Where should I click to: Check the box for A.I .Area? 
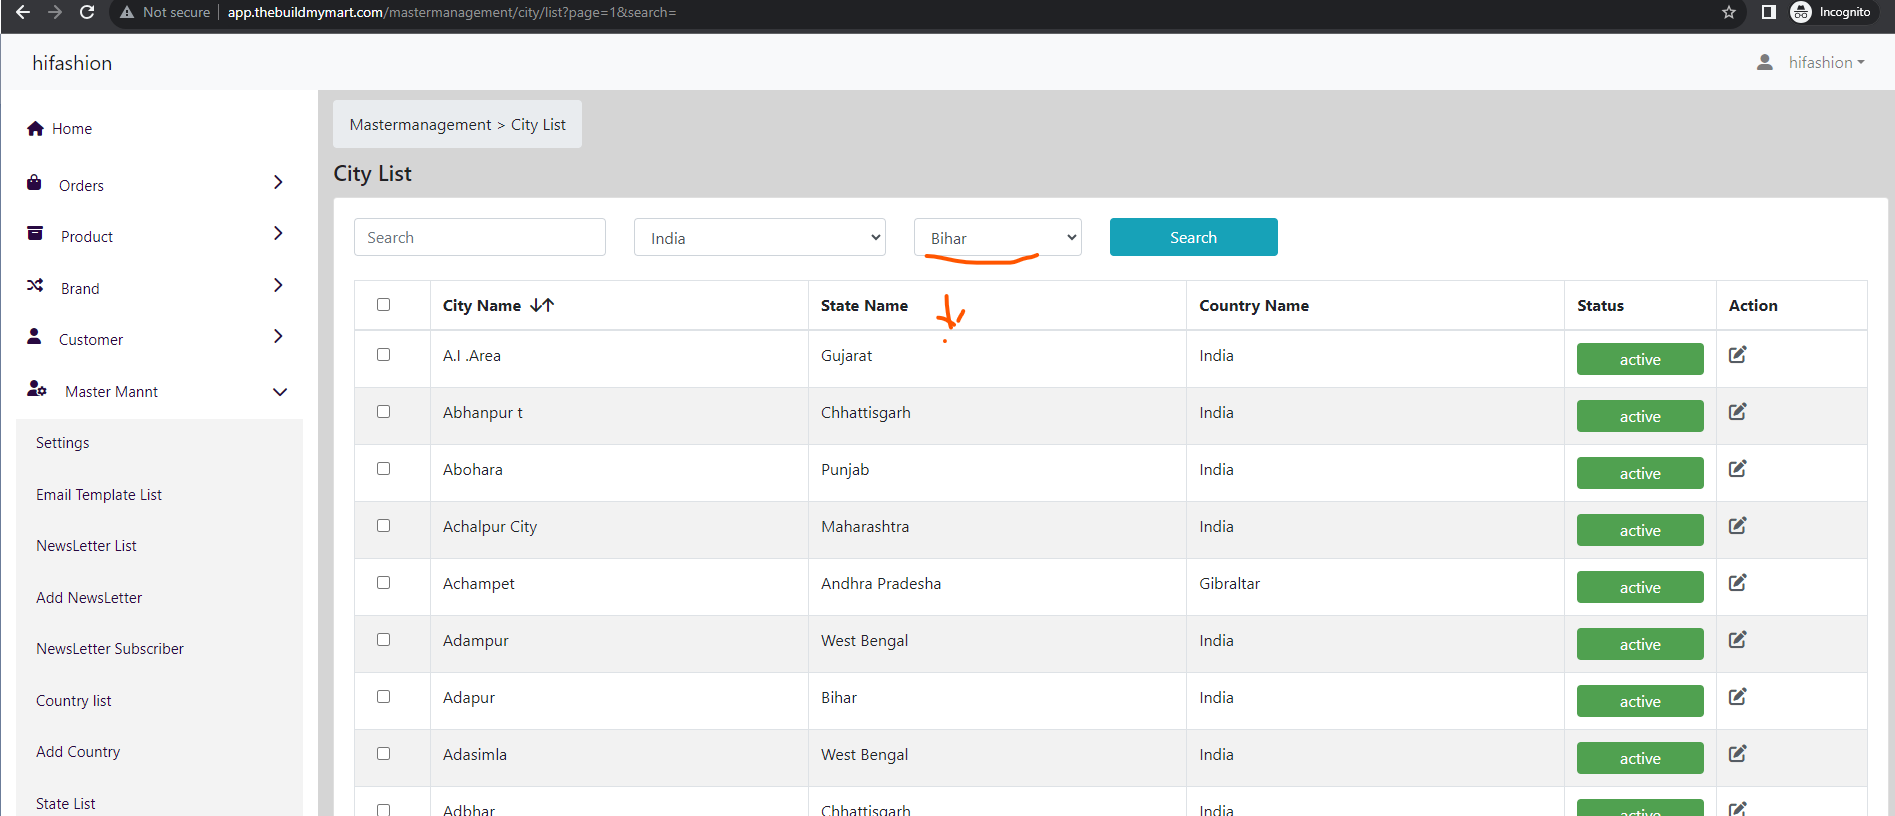[x=383, y=355]
